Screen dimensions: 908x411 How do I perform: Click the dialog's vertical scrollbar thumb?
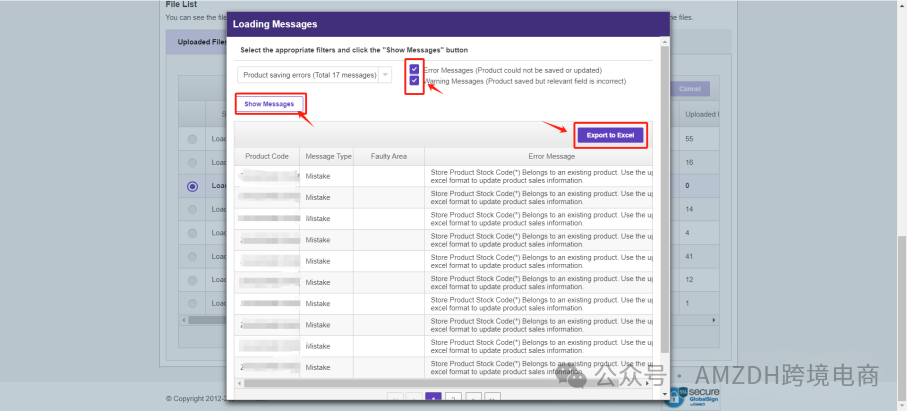pos(664,200)
